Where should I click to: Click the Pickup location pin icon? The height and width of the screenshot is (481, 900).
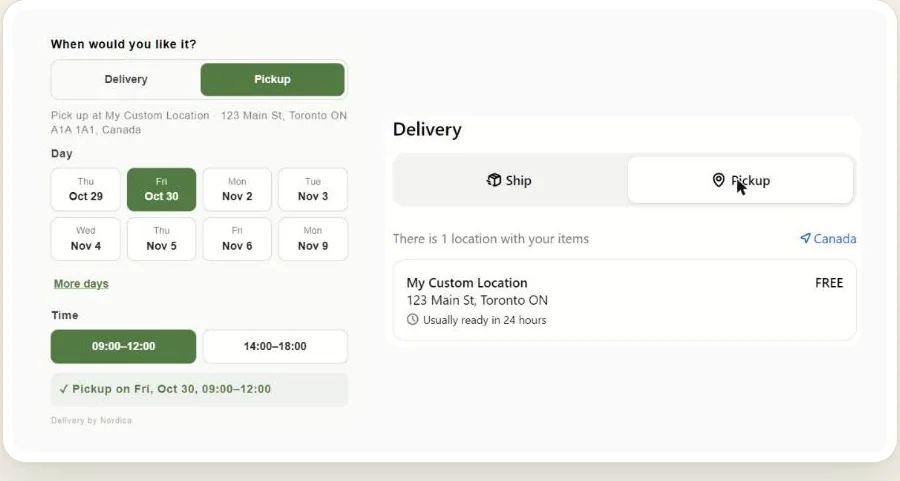coord(718,180)
